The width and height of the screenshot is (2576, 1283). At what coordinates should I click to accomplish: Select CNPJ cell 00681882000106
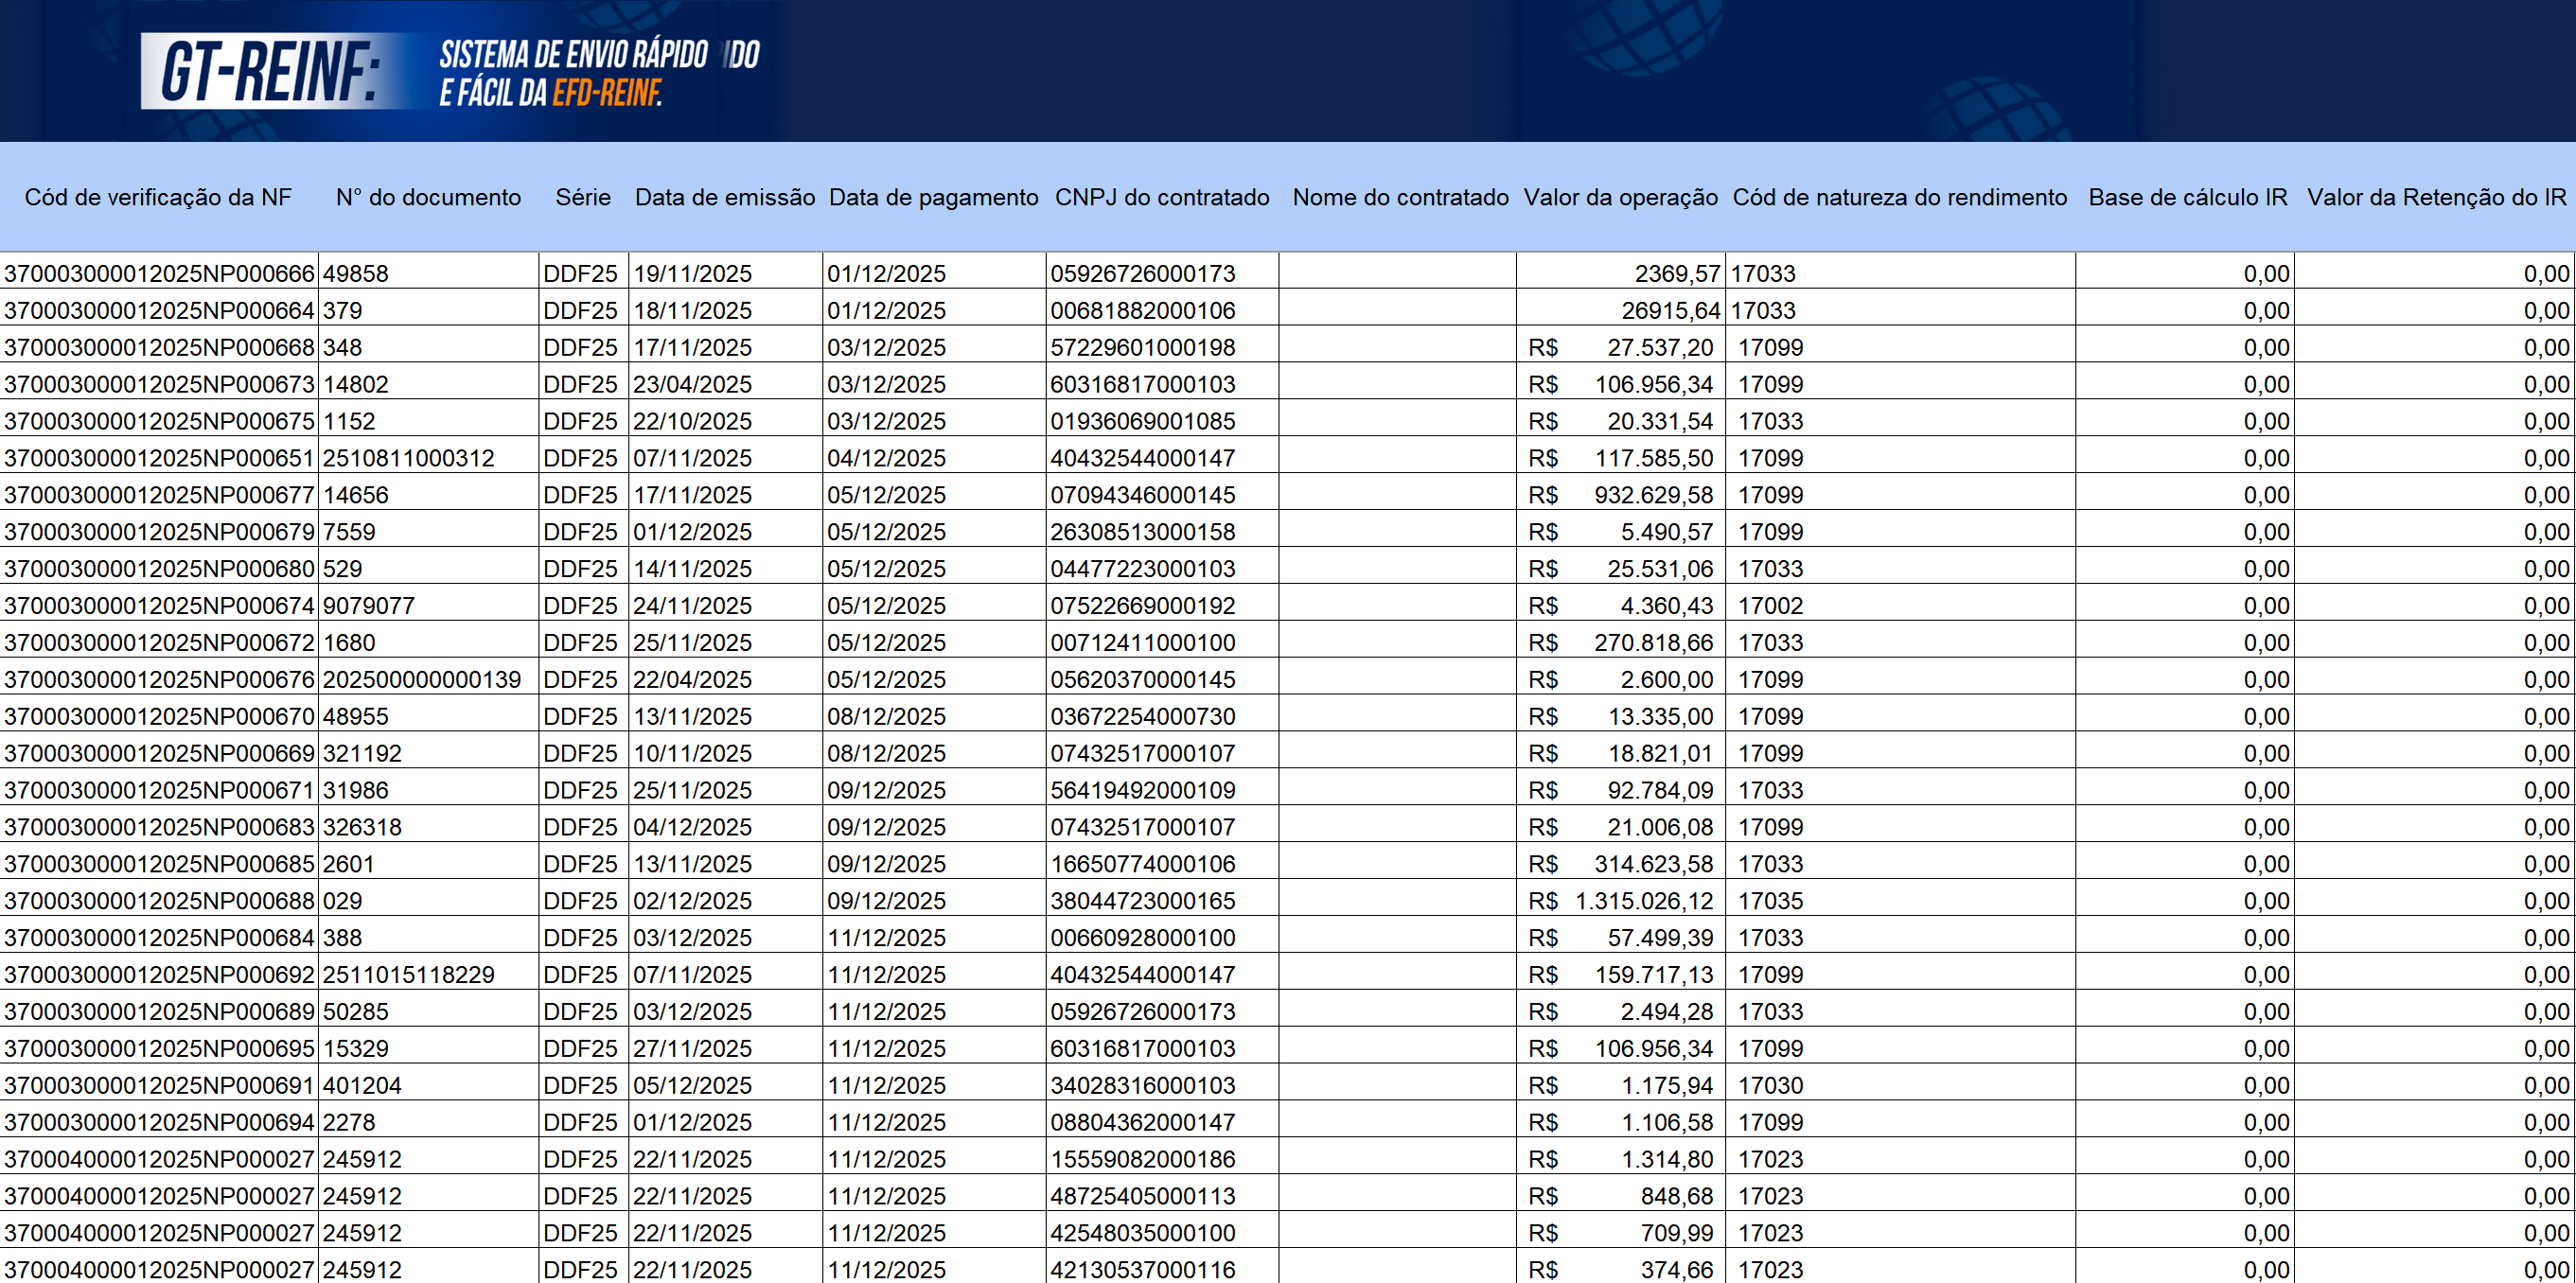1162,310
